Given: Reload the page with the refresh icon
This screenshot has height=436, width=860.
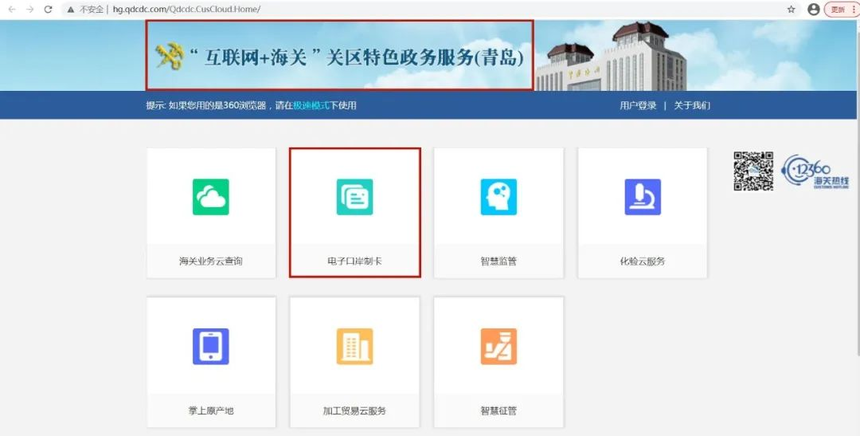Looking at the screenshot, I should 48,9.
